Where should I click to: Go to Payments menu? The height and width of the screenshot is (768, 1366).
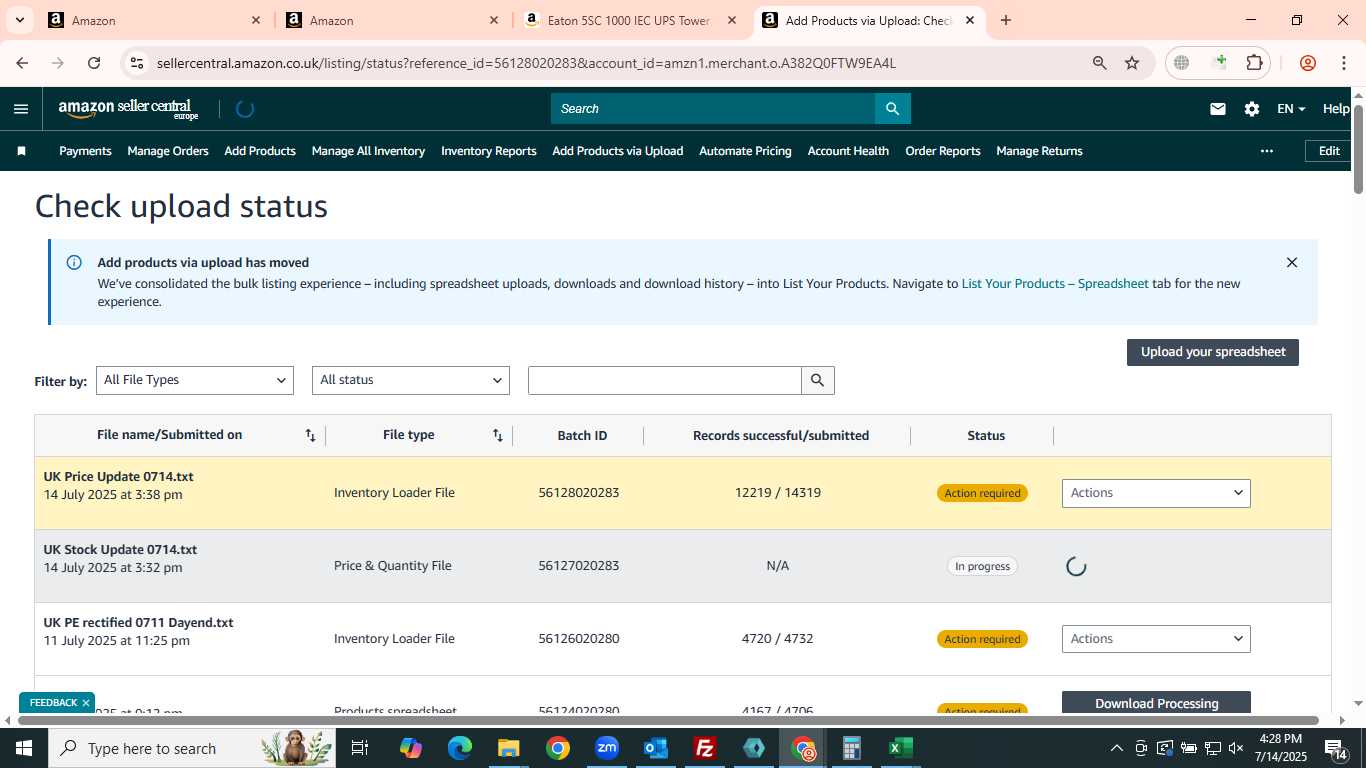click(x=85, y=151)
